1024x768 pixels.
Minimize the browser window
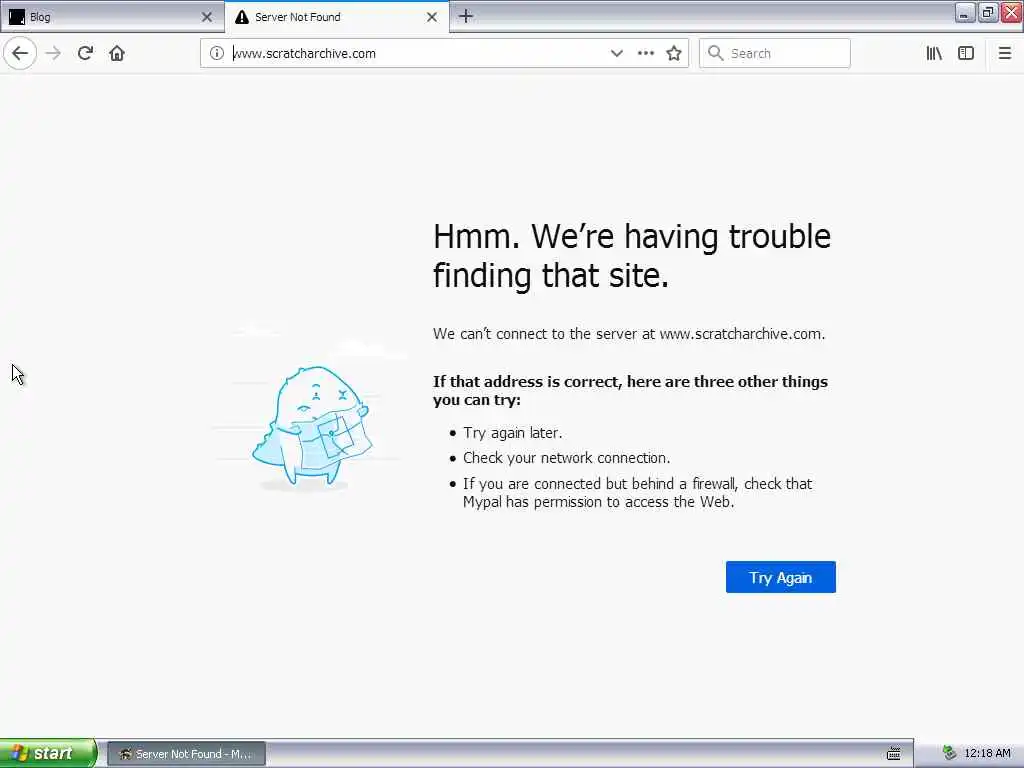[x=965, y=13]
